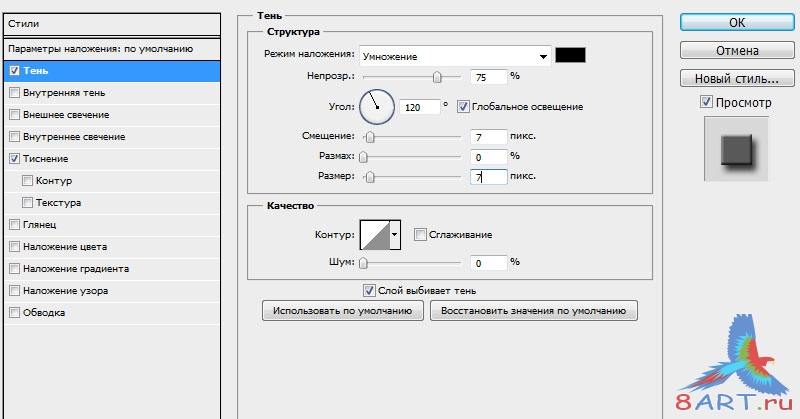Click the Непрозр. opacity slider handle
This screenshot has width=800, height=419.
pos(437,77)
